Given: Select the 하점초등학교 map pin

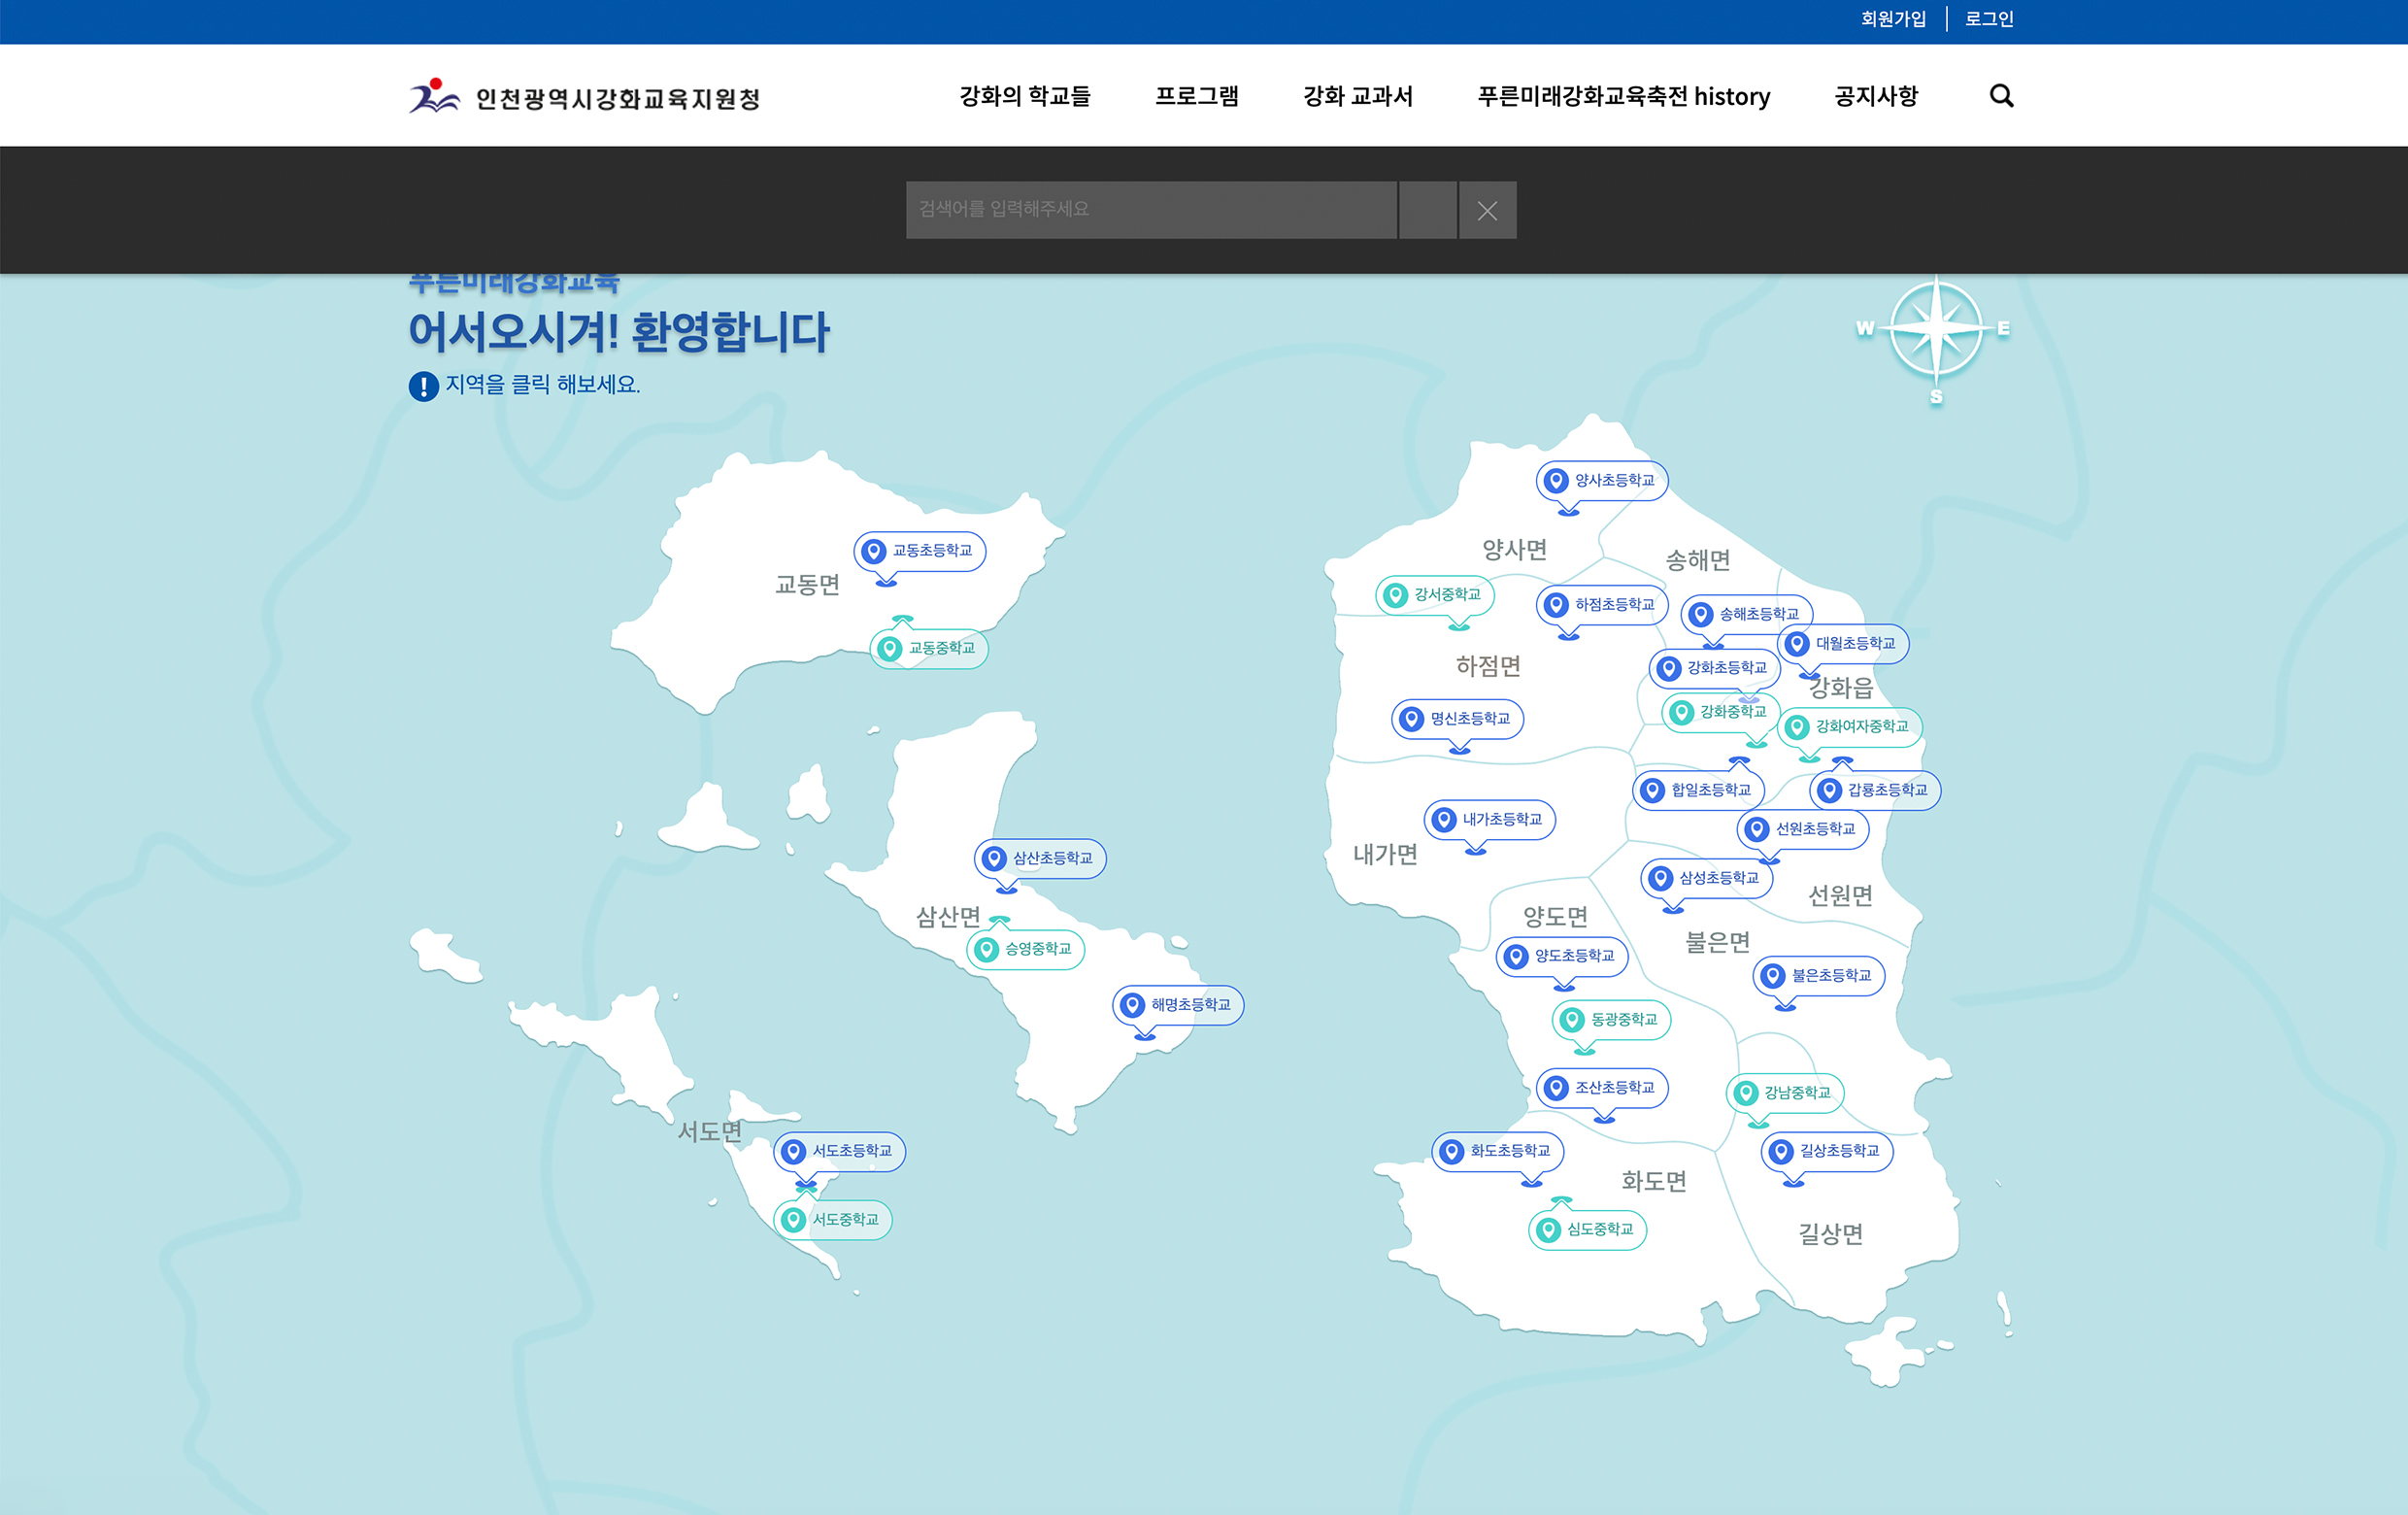Looking at the screenshot, I should point(1602,605).
